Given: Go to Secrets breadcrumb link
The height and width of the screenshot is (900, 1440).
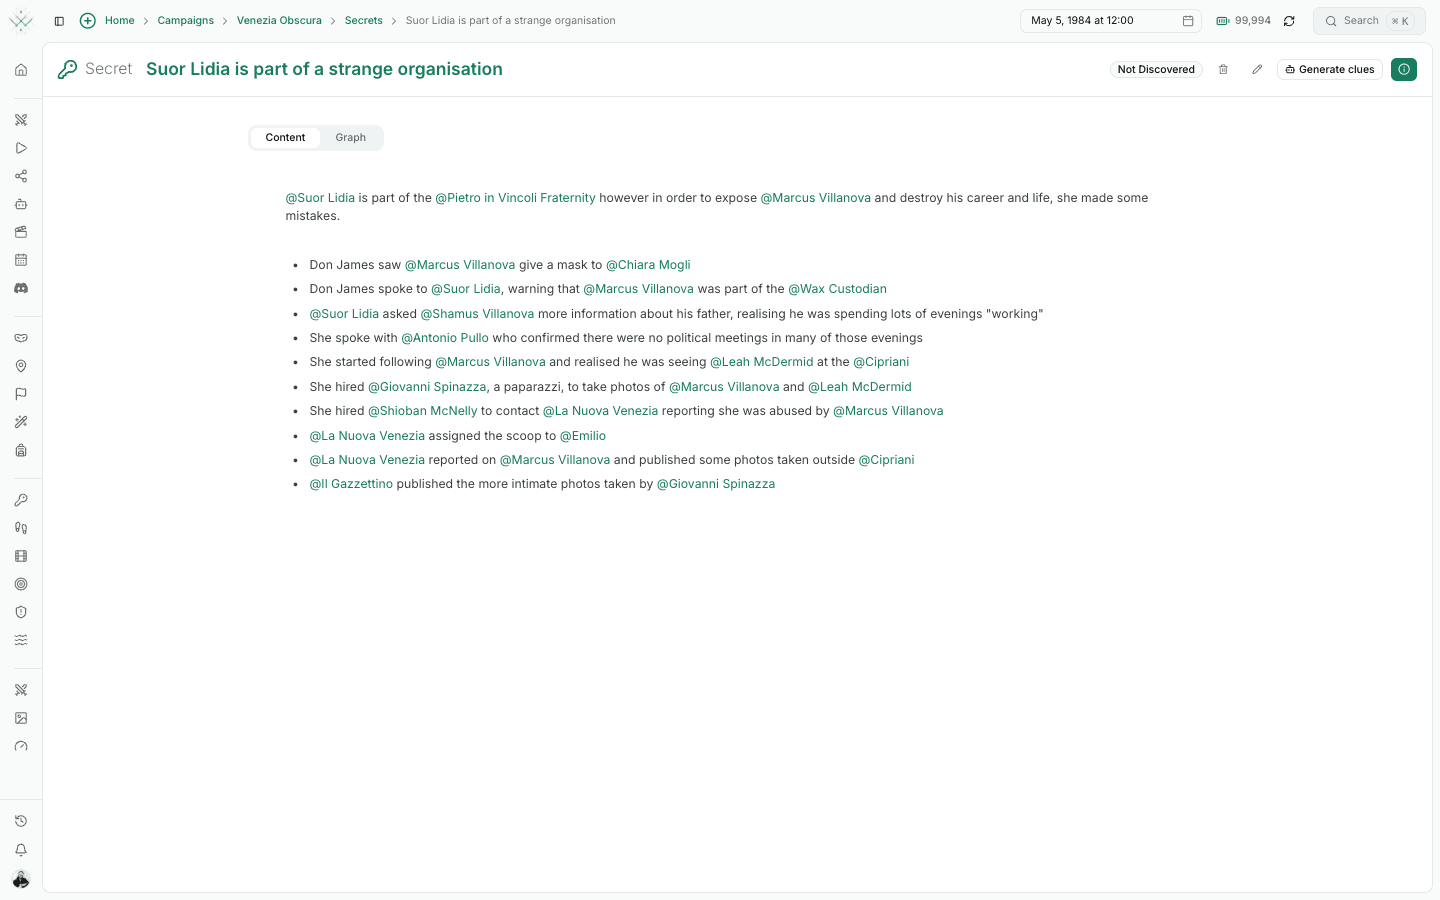Looking at the screenshot, I should (x=364, y=21).
